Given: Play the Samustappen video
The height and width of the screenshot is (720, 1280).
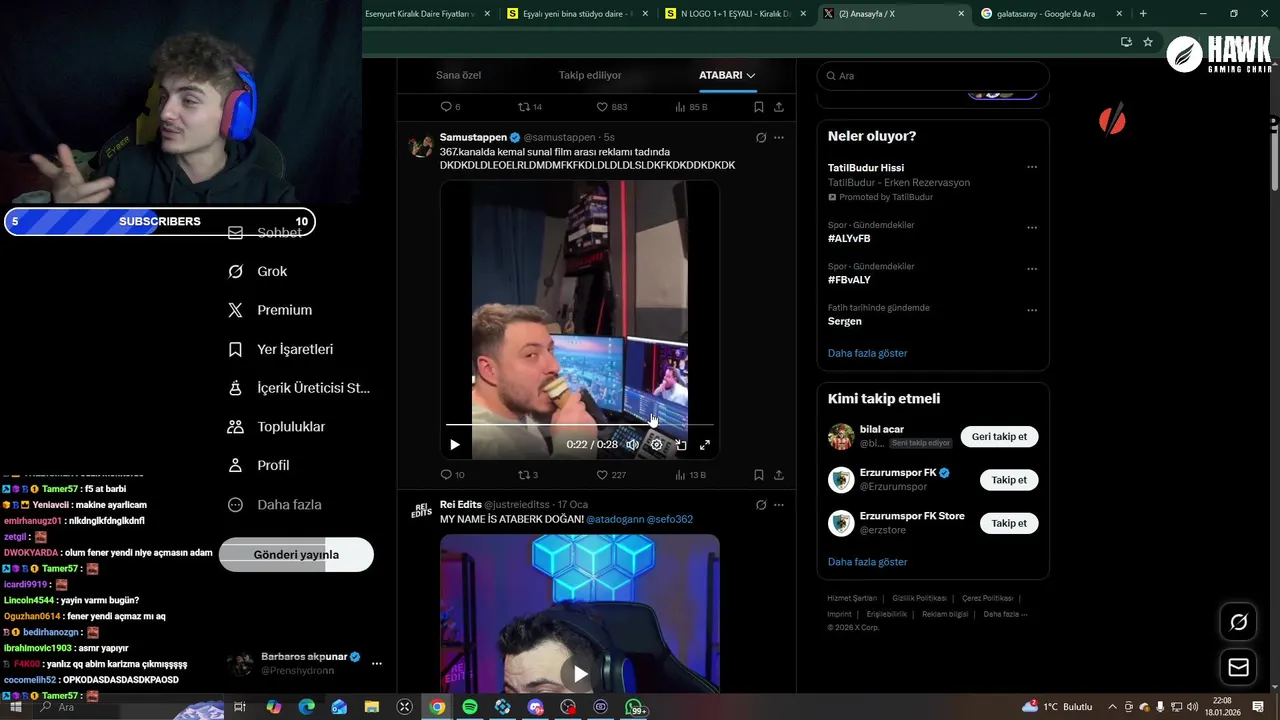Looking at the screenshot, I should pyautogui.click(x=454, y=445).
